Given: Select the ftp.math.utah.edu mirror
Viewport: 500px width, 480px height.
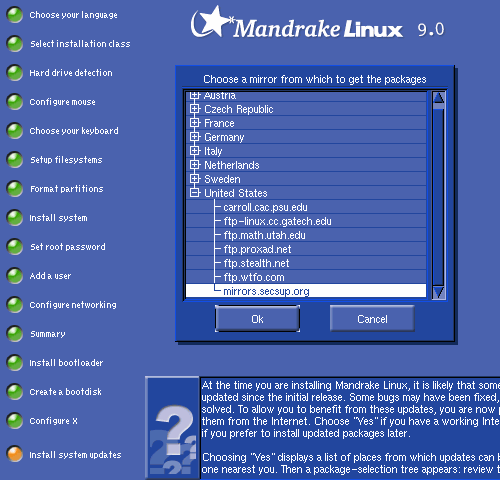Looking at the screenshot, I should [x=306, y=235].
